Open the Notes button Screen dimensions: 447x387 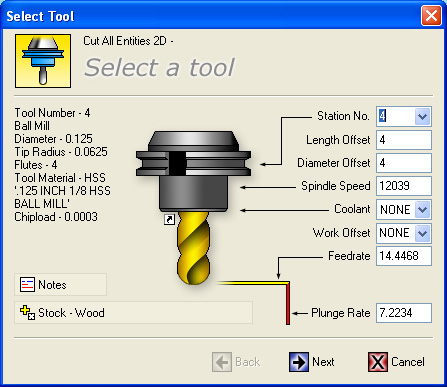60,285
